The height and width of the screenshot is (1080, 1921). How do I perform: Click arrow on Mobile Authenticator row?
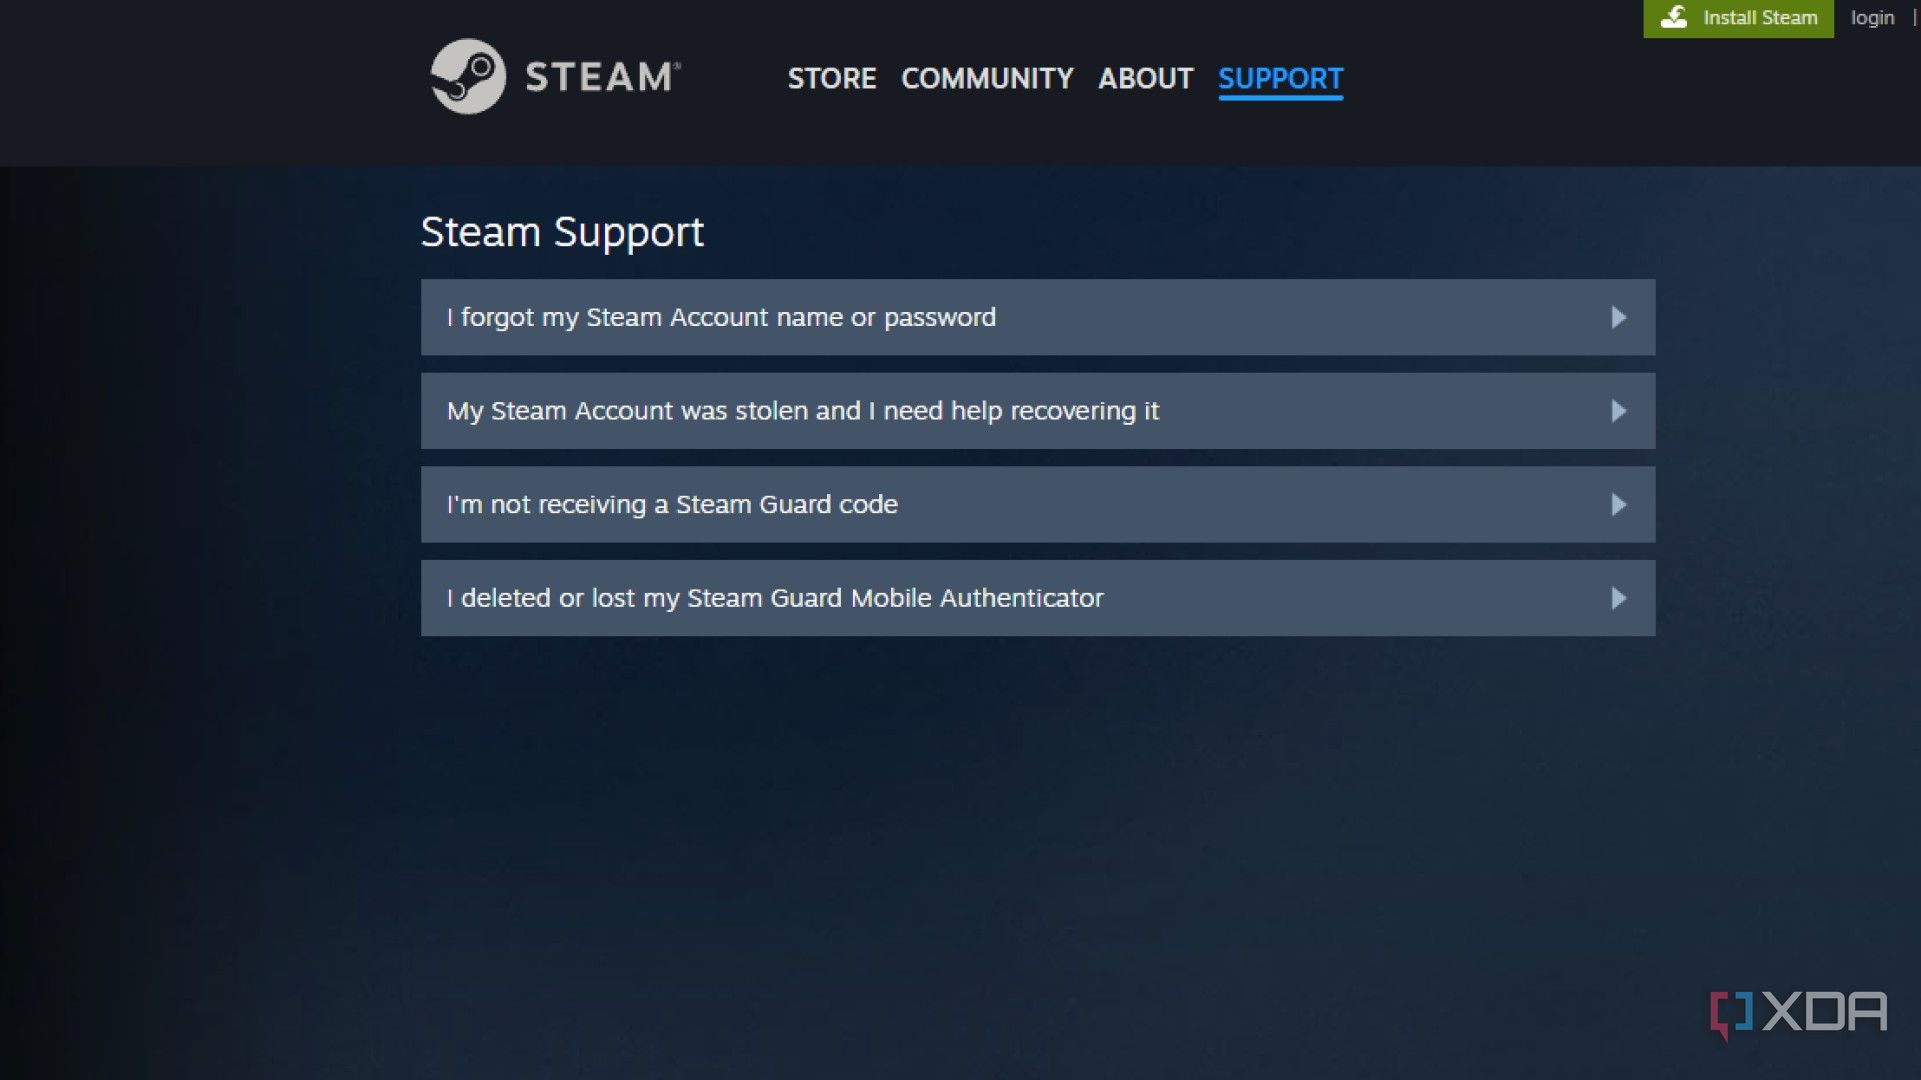(1618, 598)
